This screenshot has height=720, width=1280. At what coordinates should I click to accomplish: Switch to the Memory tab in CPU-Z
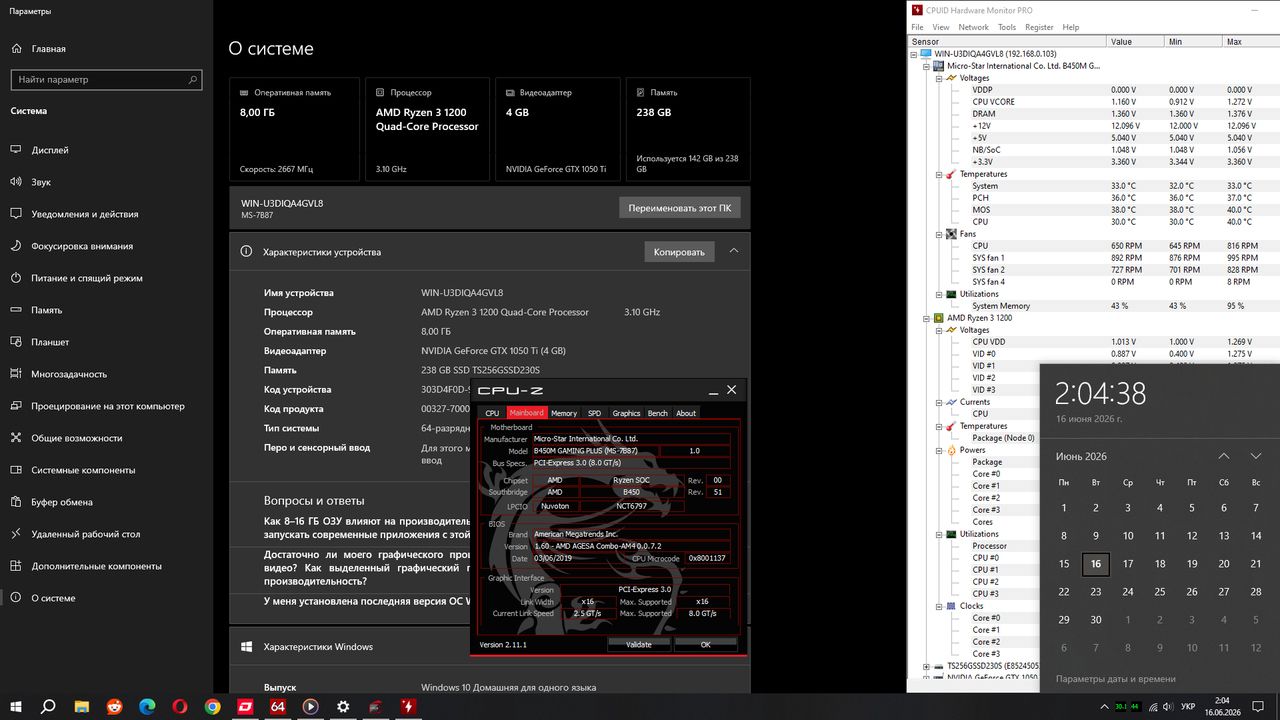point(564,413)
